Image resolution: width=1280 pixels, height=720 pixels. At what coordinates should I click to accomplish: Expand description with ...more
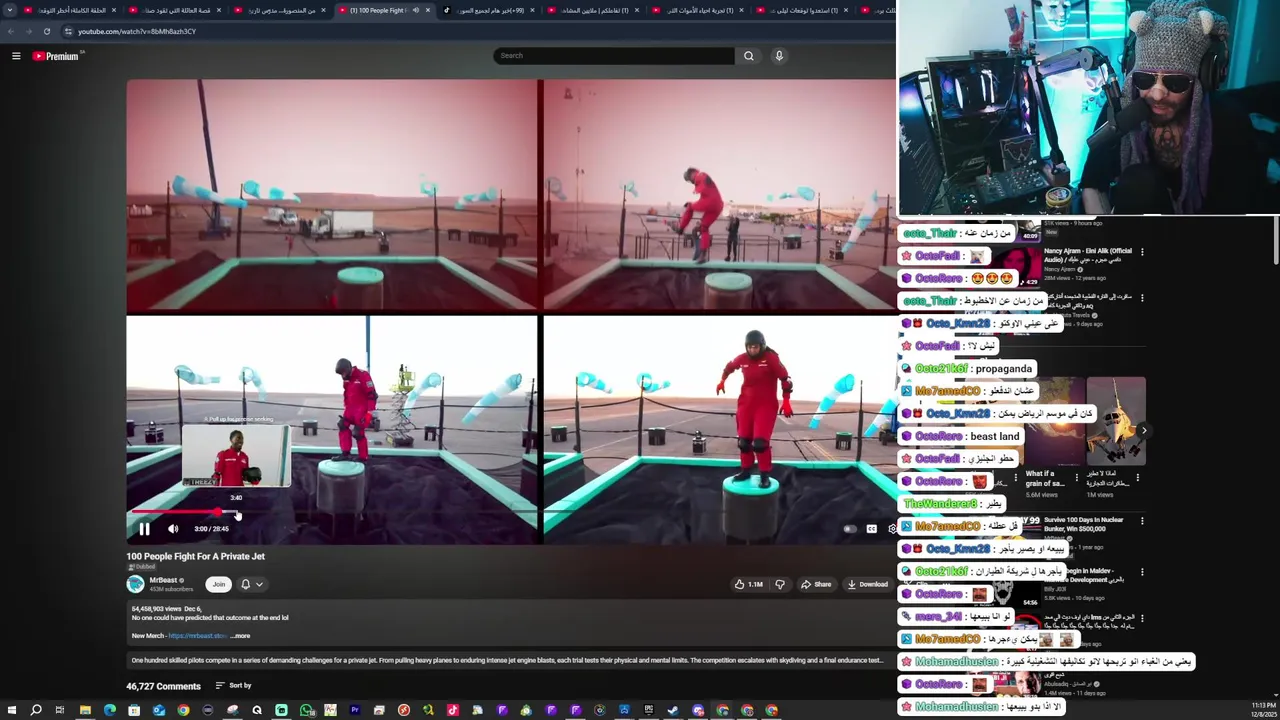point(241,636)
